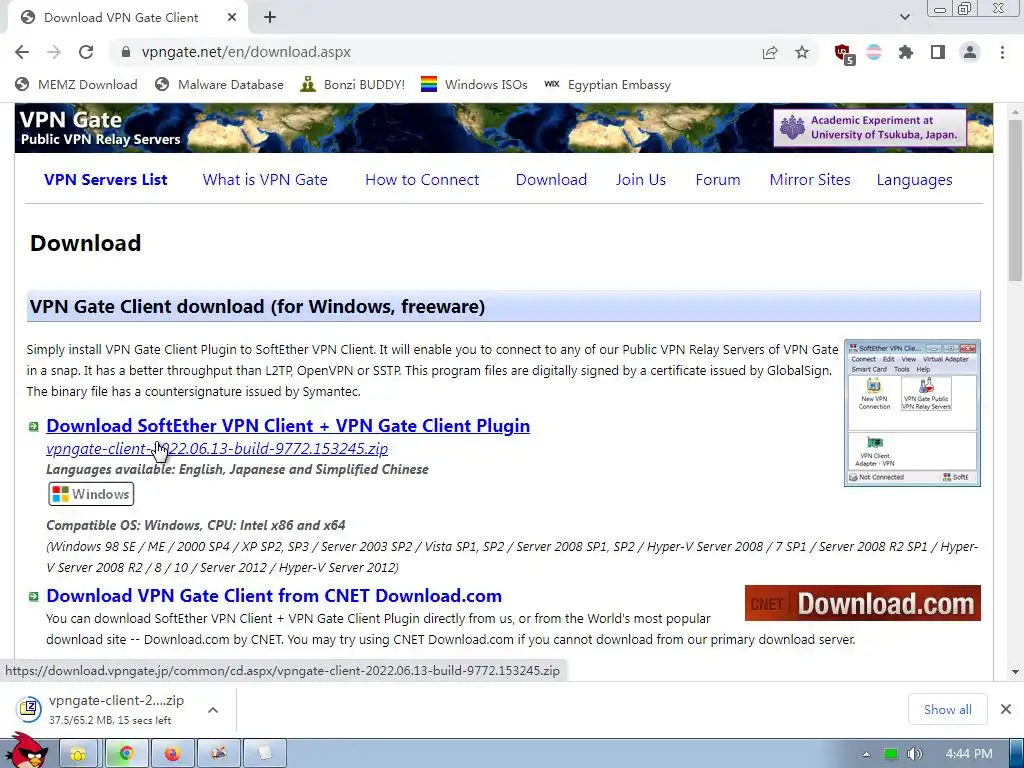1024x768 pixels.
Task: Expand the download item options chevron
Action: [x=213, y=710]
